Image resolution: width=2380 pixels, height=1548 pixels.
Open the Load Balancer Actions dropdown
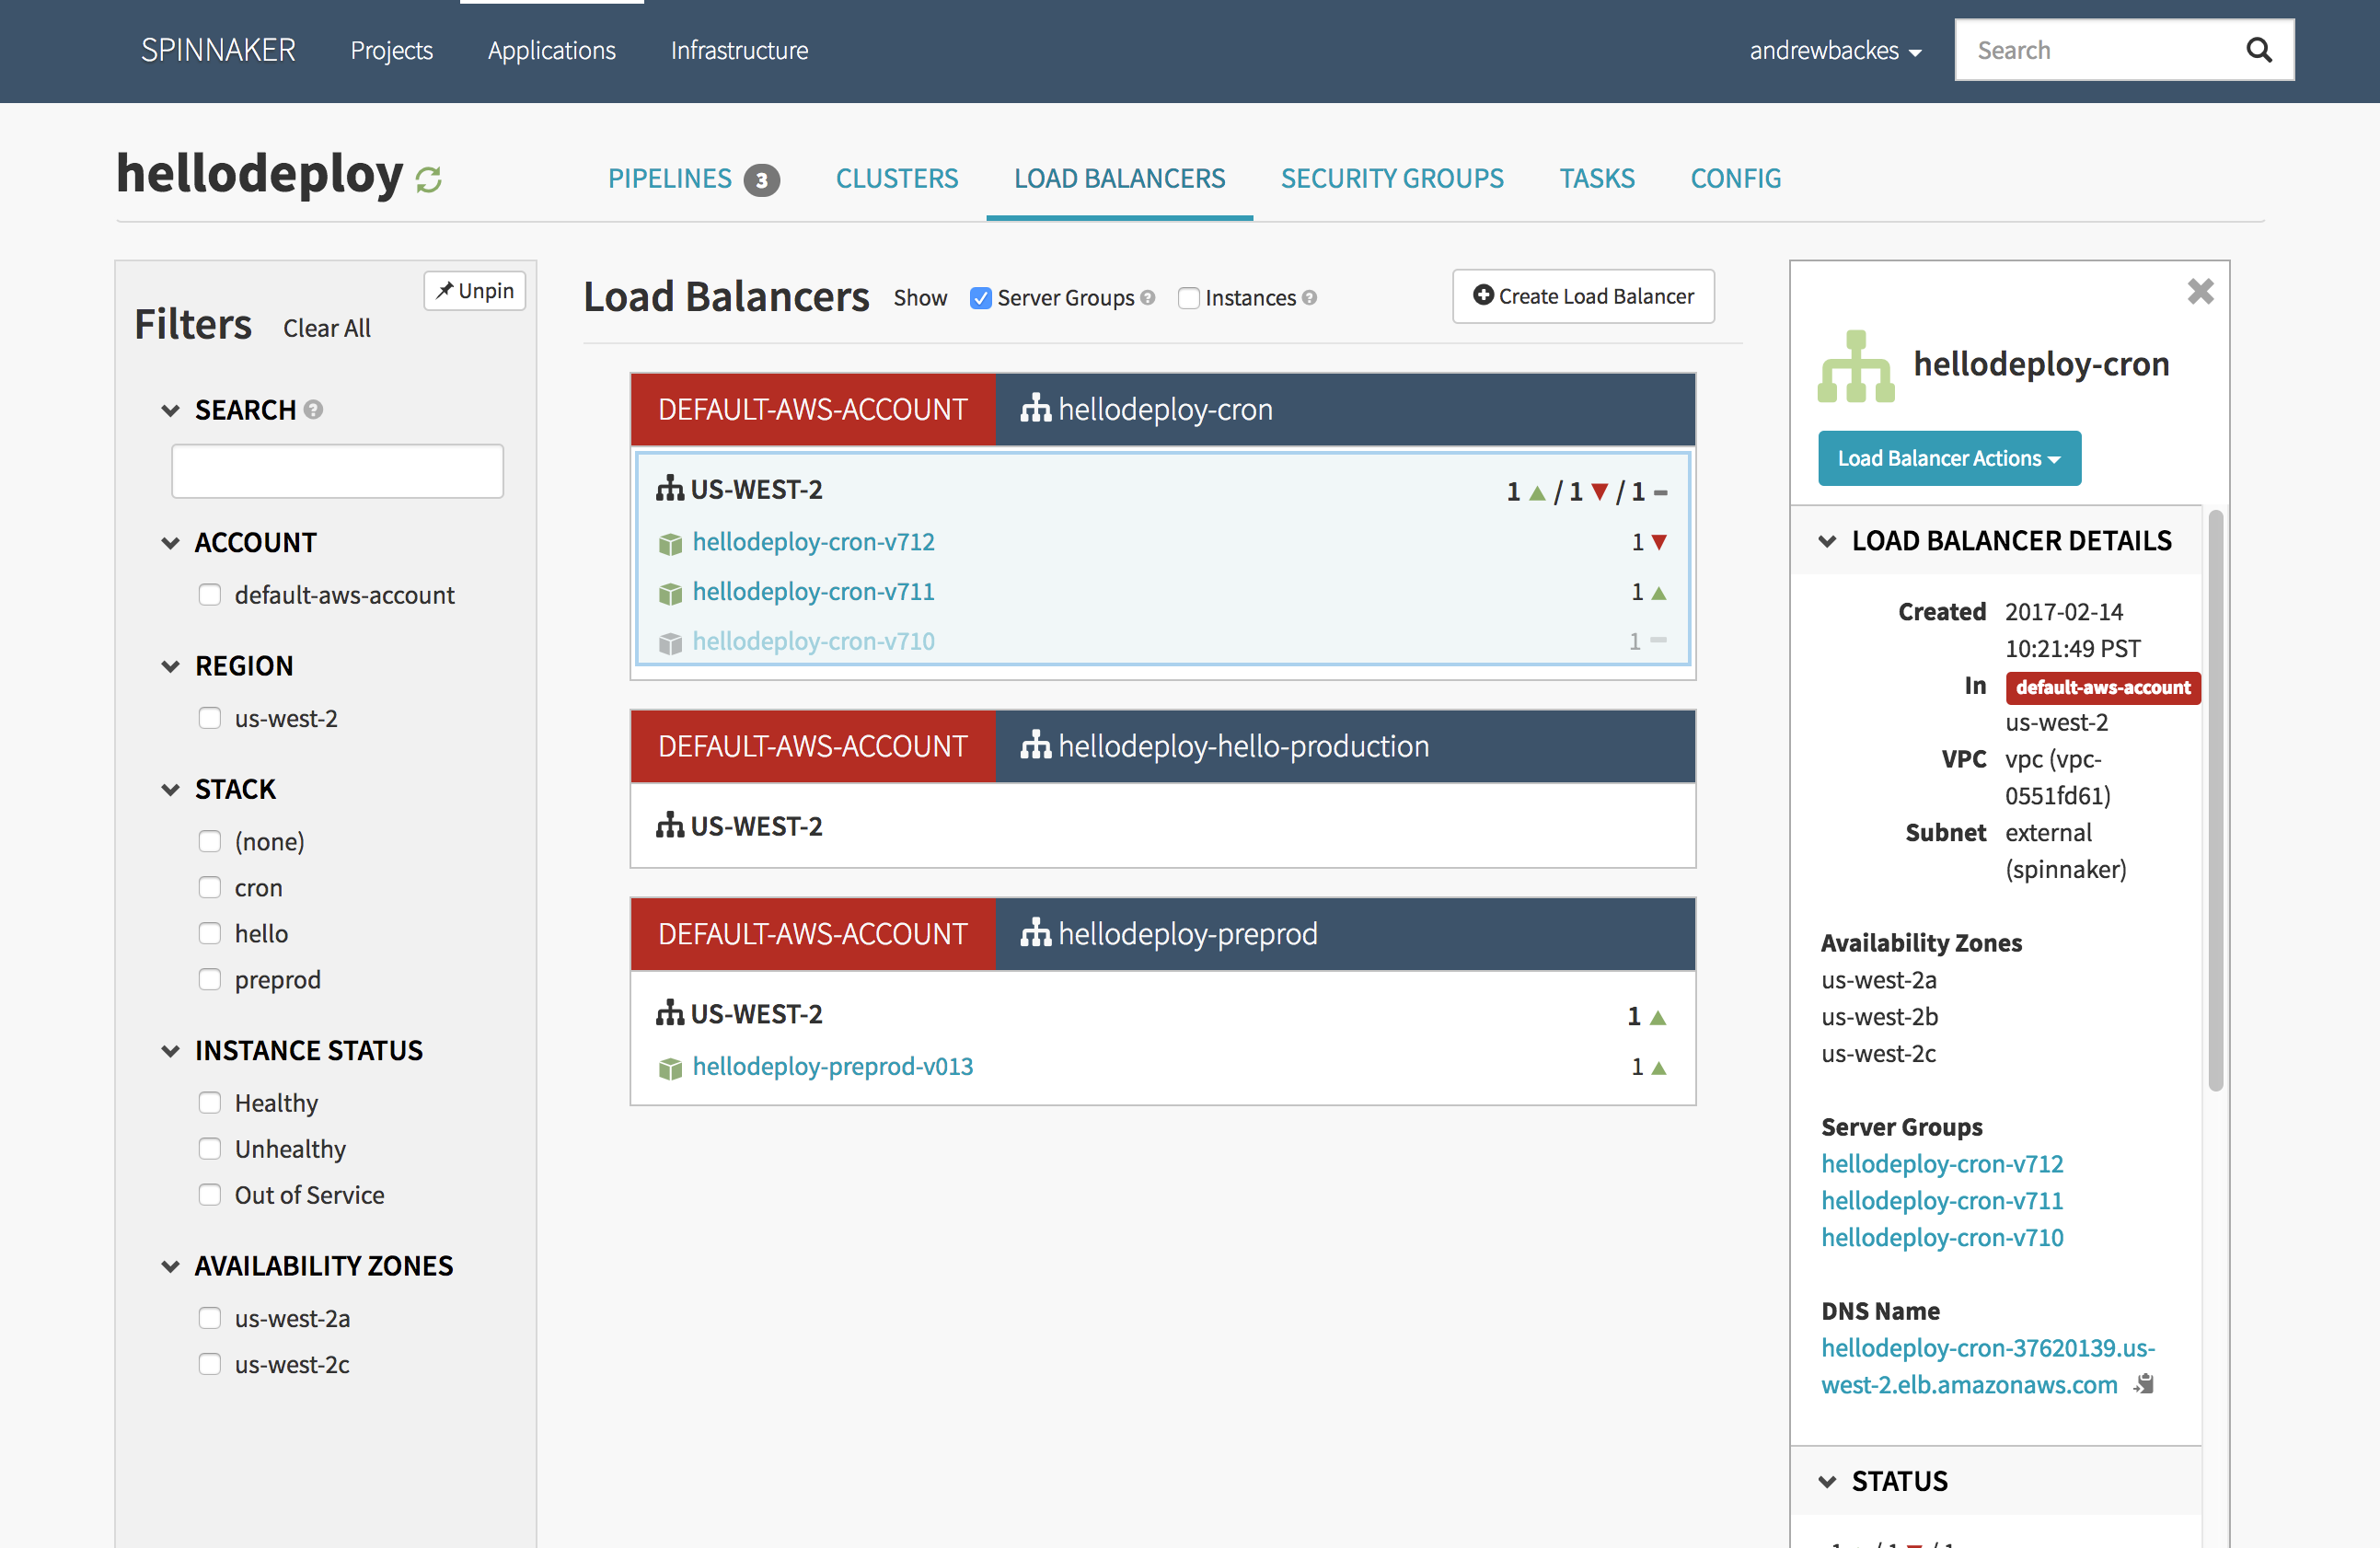click(x=1948, y=458)
